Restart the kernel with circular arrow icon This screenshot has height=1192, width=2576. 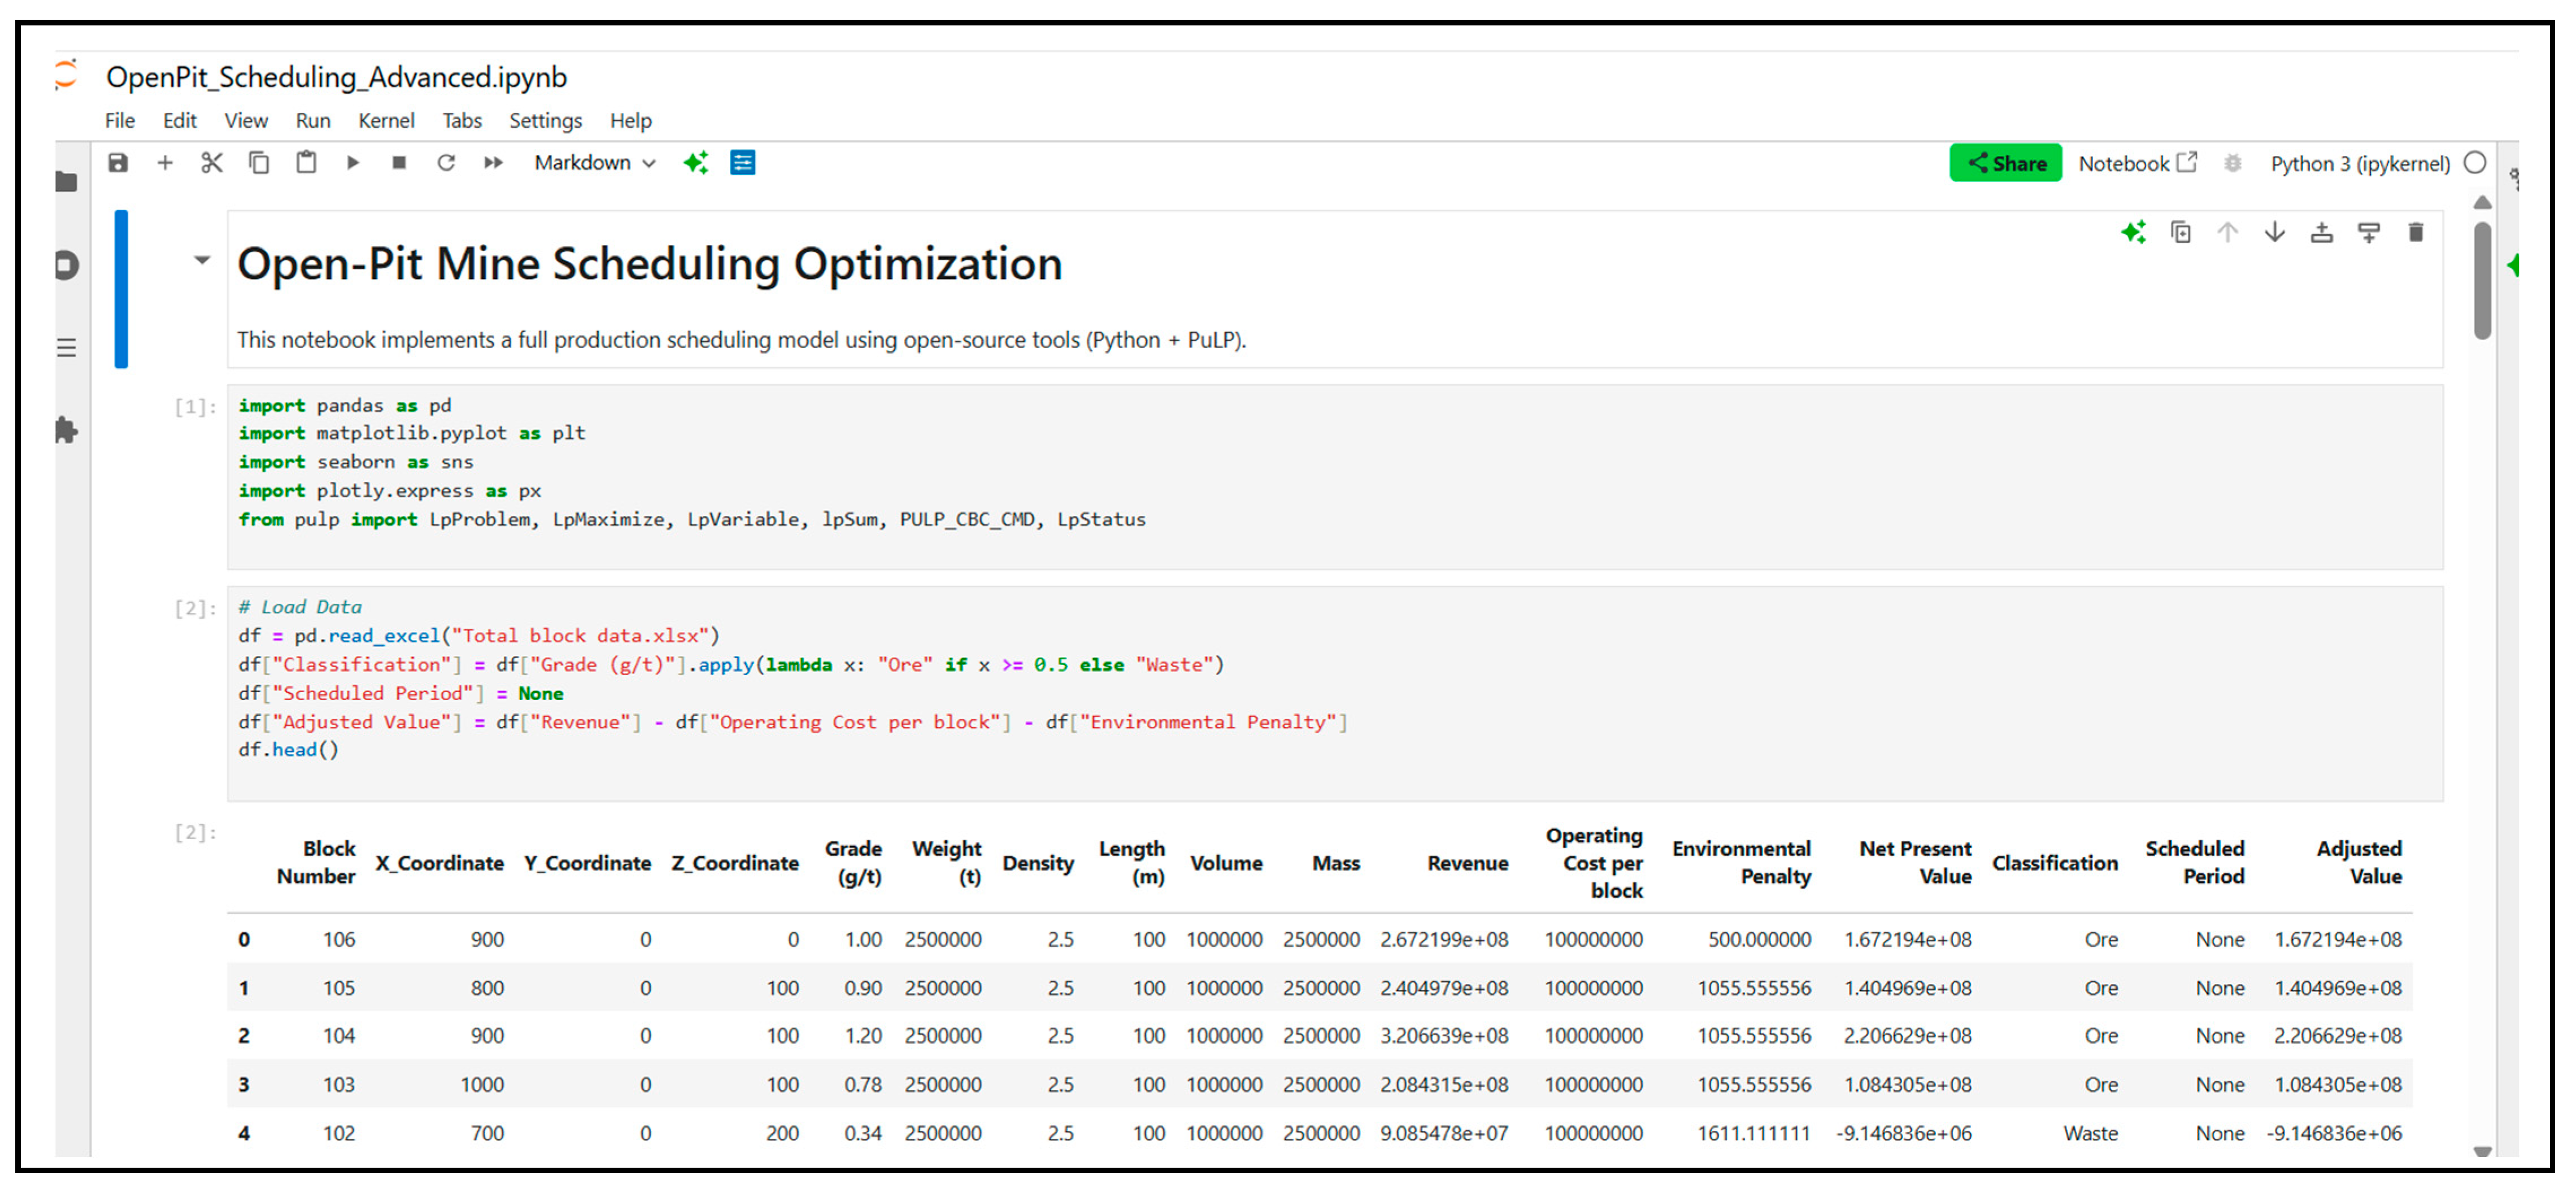pyautogui.click(x=446, y=163)
